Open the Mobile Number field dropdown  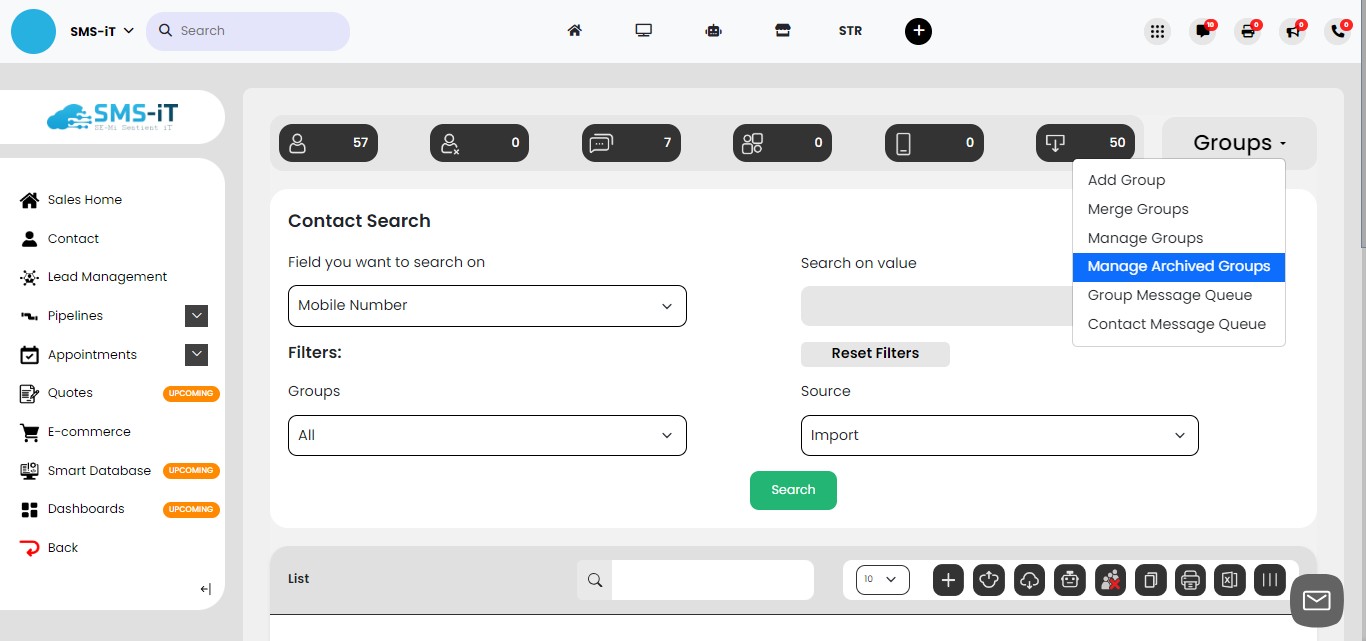coord(487,305)
